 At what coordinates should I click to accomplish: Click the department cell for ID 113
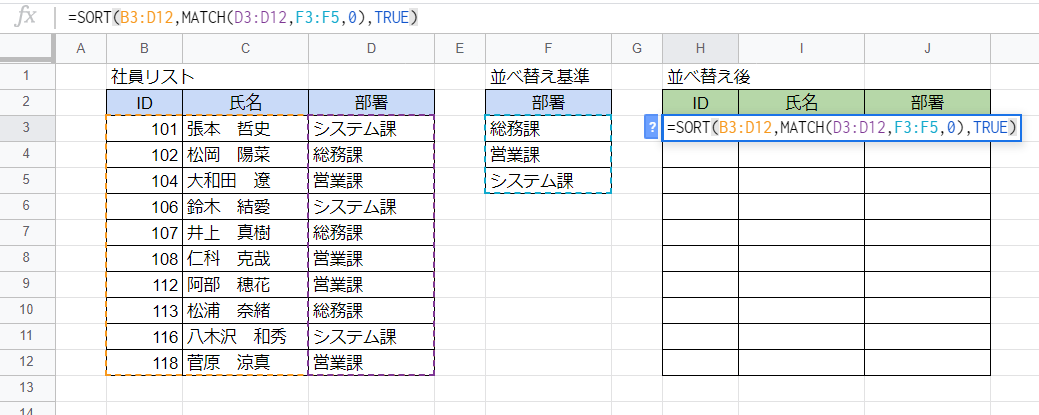click(371, 310)
